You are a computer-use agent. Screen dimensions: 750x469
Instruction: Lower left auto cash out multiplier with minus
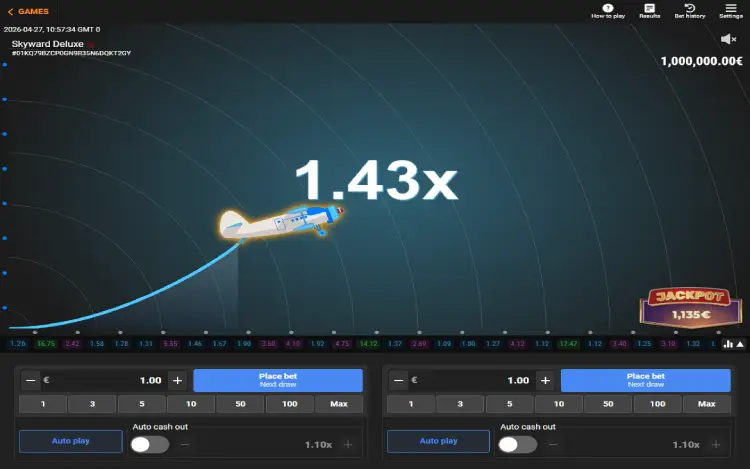[x=185, y=445]
